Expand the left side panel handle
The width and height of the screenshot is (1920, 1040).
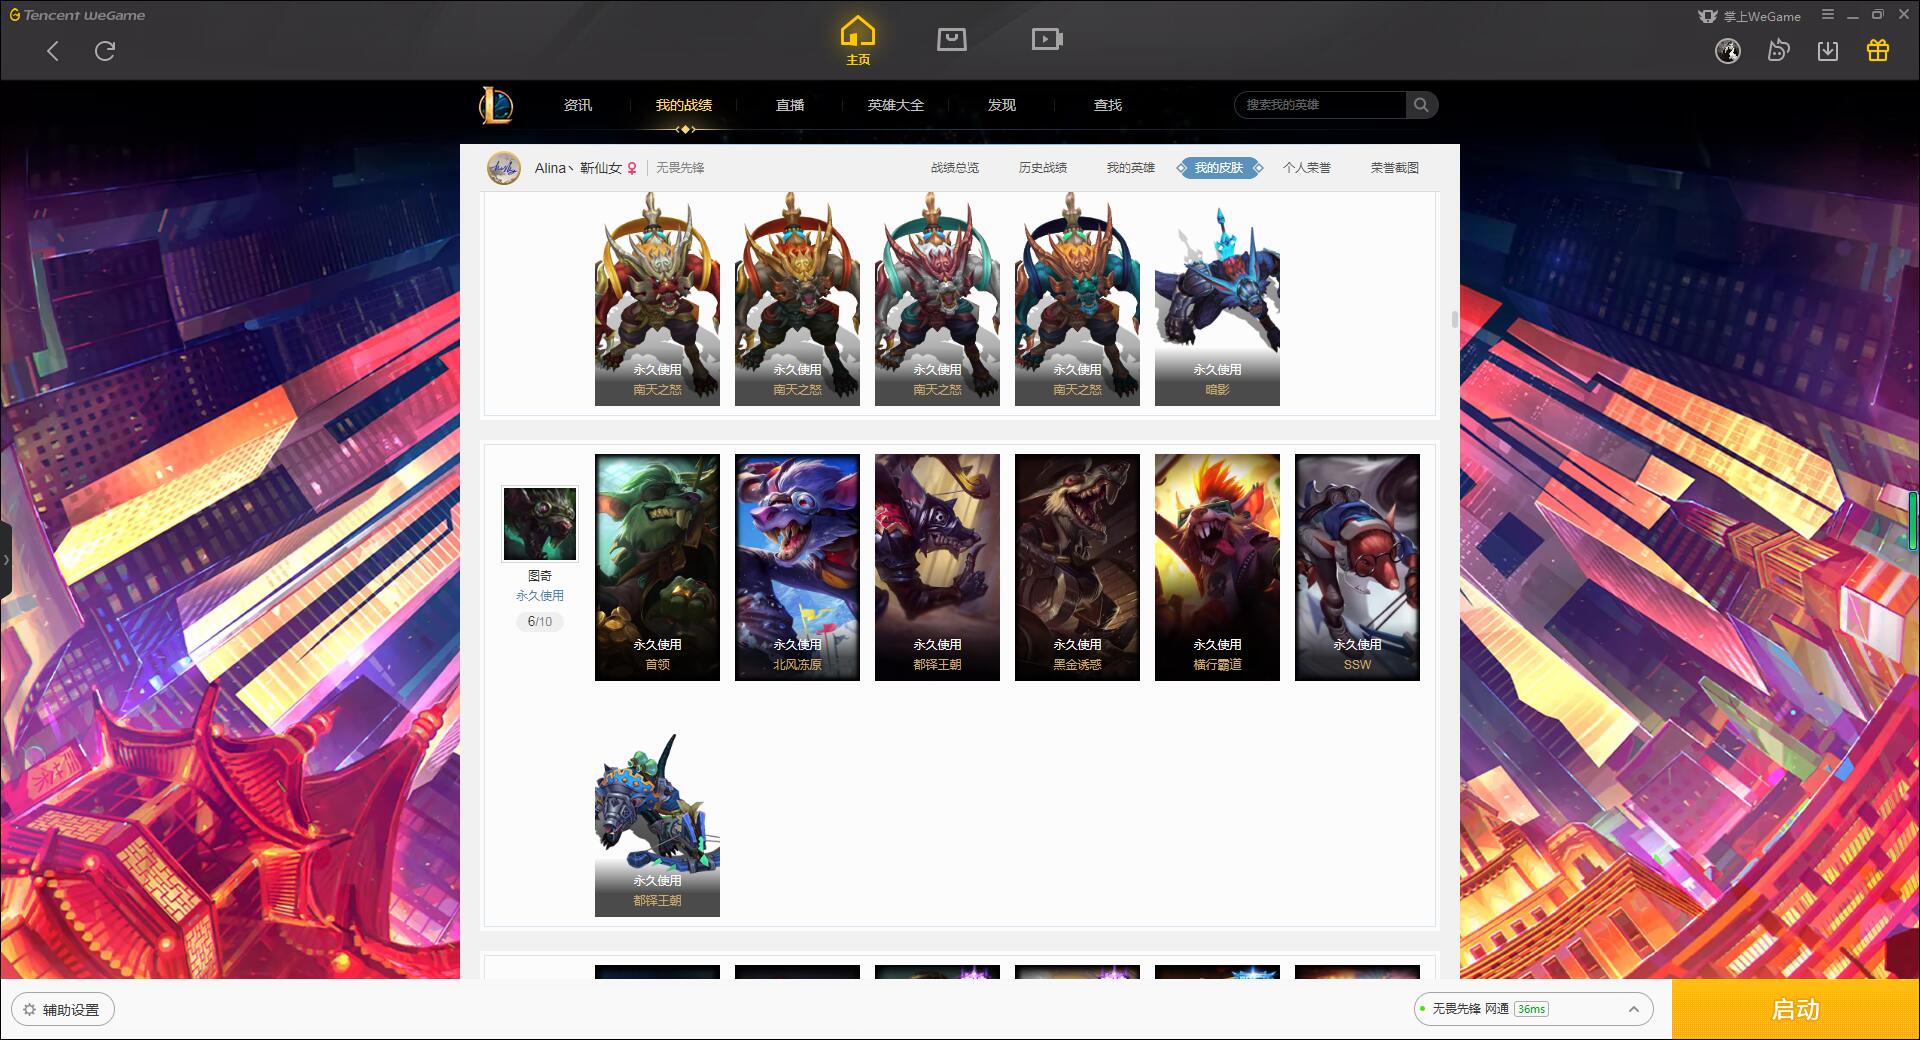[5, 560]
